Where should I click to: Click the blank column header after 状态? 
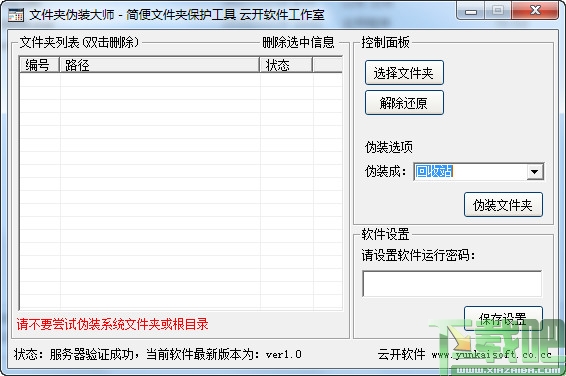(x=327, y=65)
